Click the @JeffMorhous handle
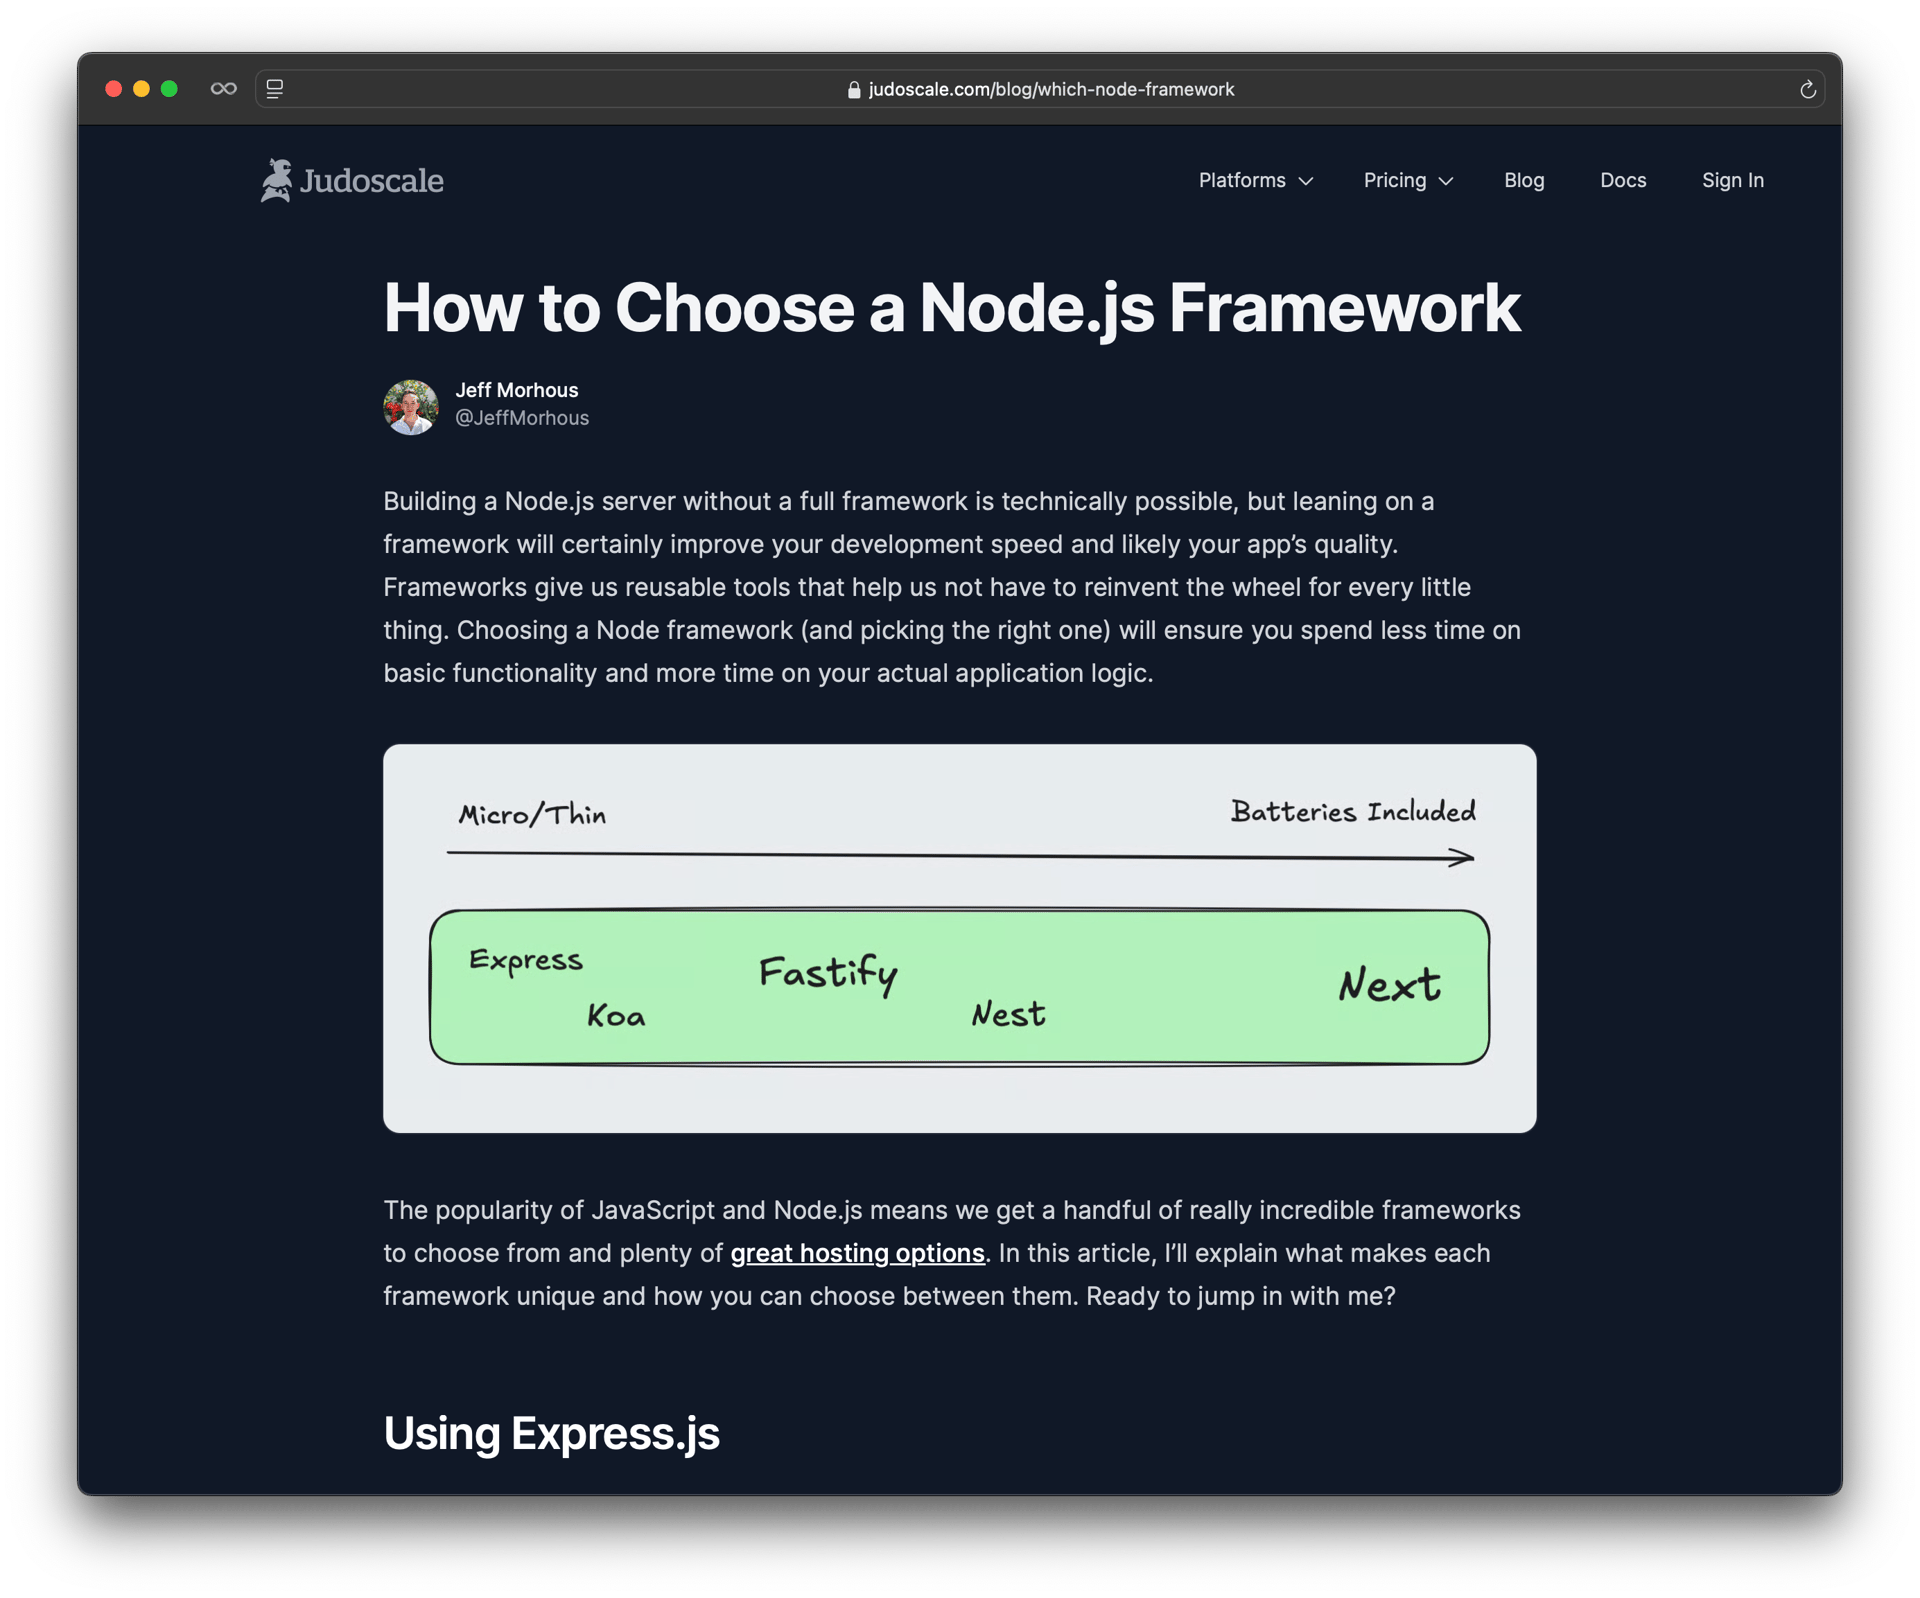Viewport: 1920px width, 1598px height. pyautogui.click(x=521, y=418)
